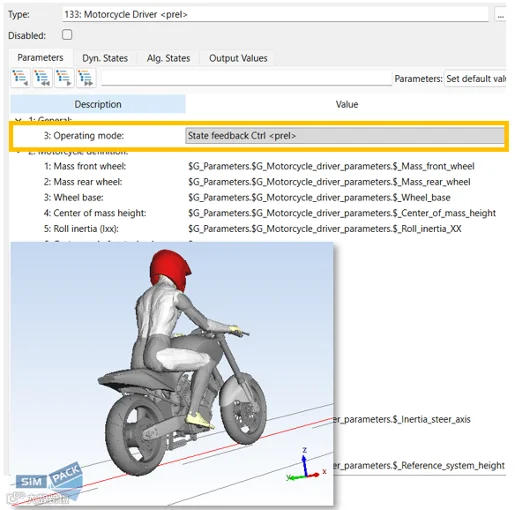516x510 pixels.
Task: Click collapse one tree level icon
Action: point(21,78)
